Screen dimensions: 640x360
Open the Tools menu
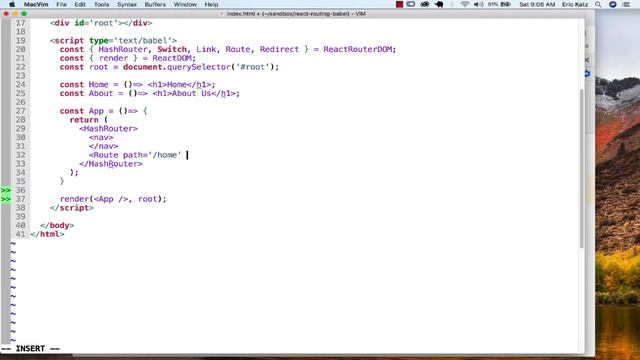point(101,4)
